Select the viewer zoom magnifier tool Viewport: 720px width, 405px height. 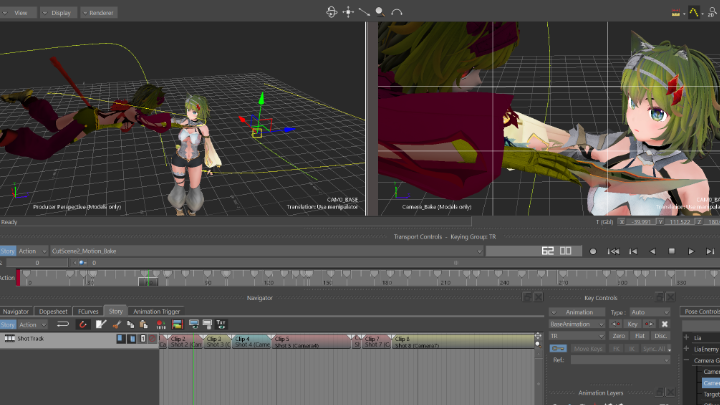tap(380, 12)
